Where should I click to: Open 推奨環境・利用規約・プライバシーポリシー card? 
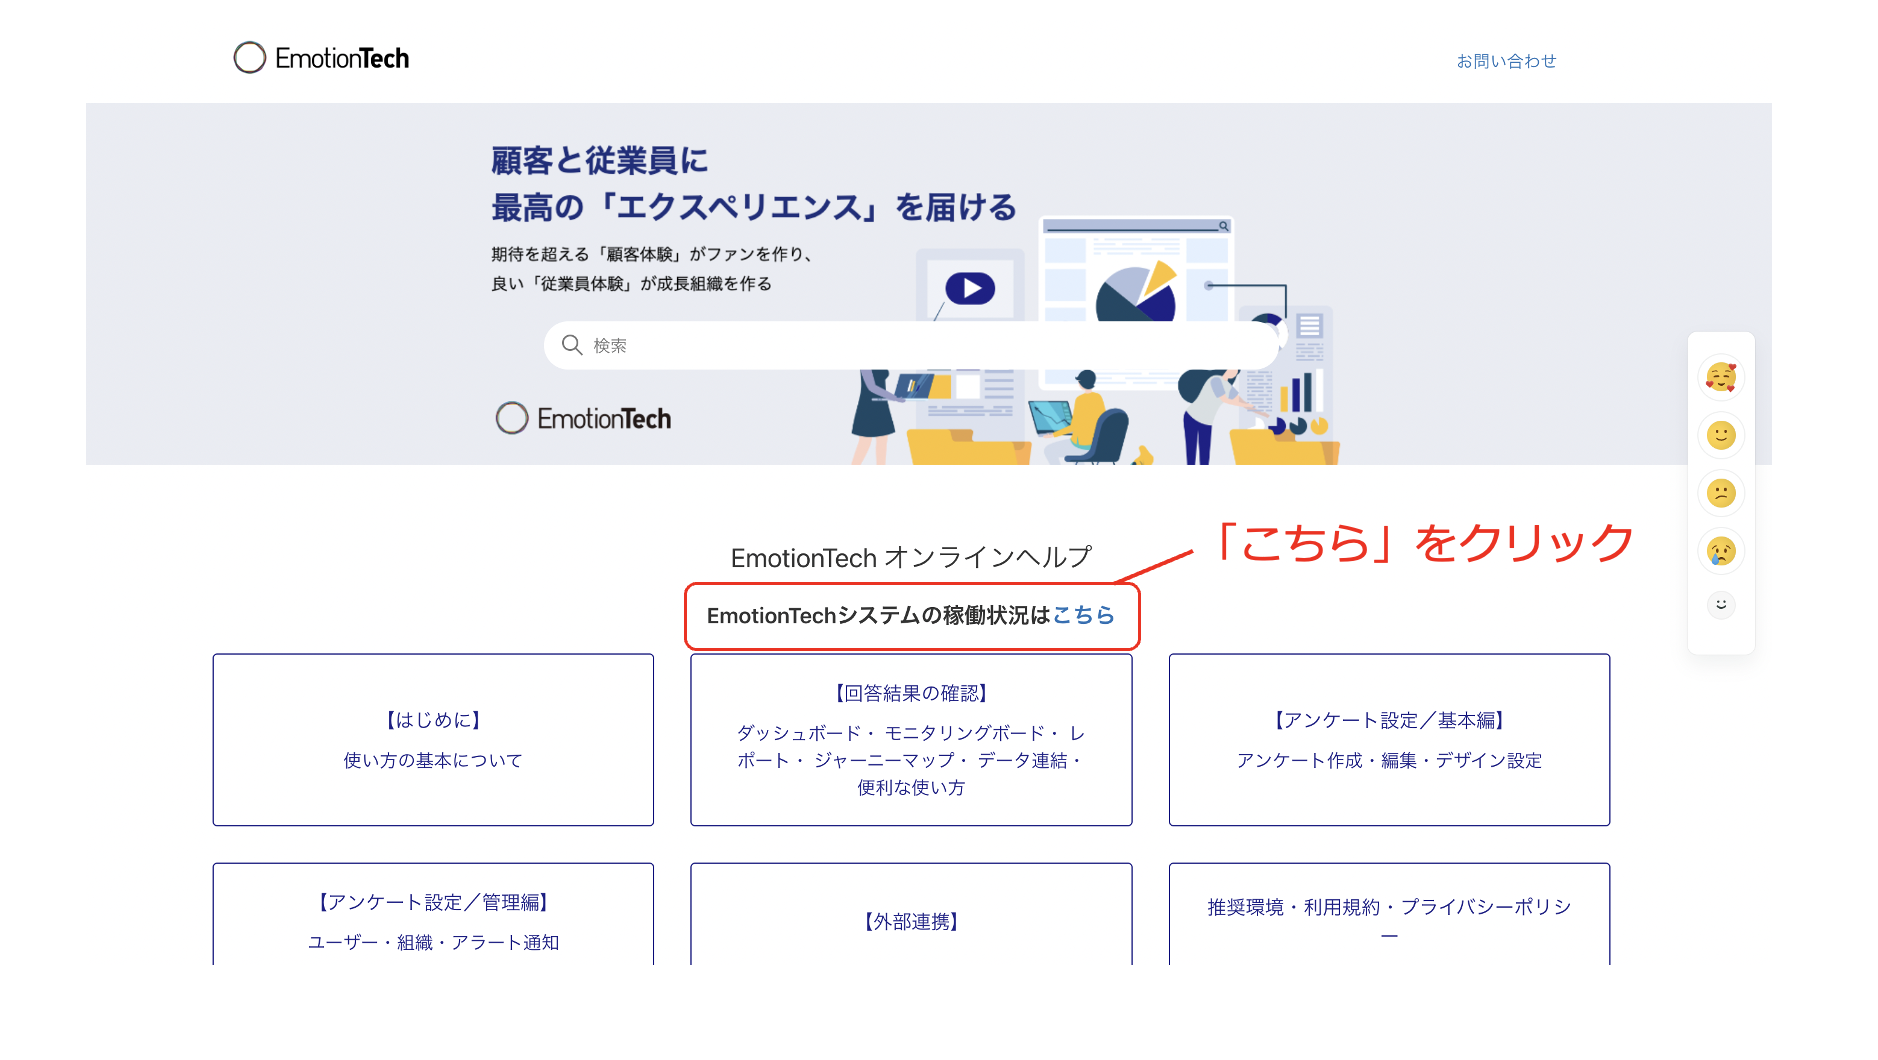[x=1389, y=914]
